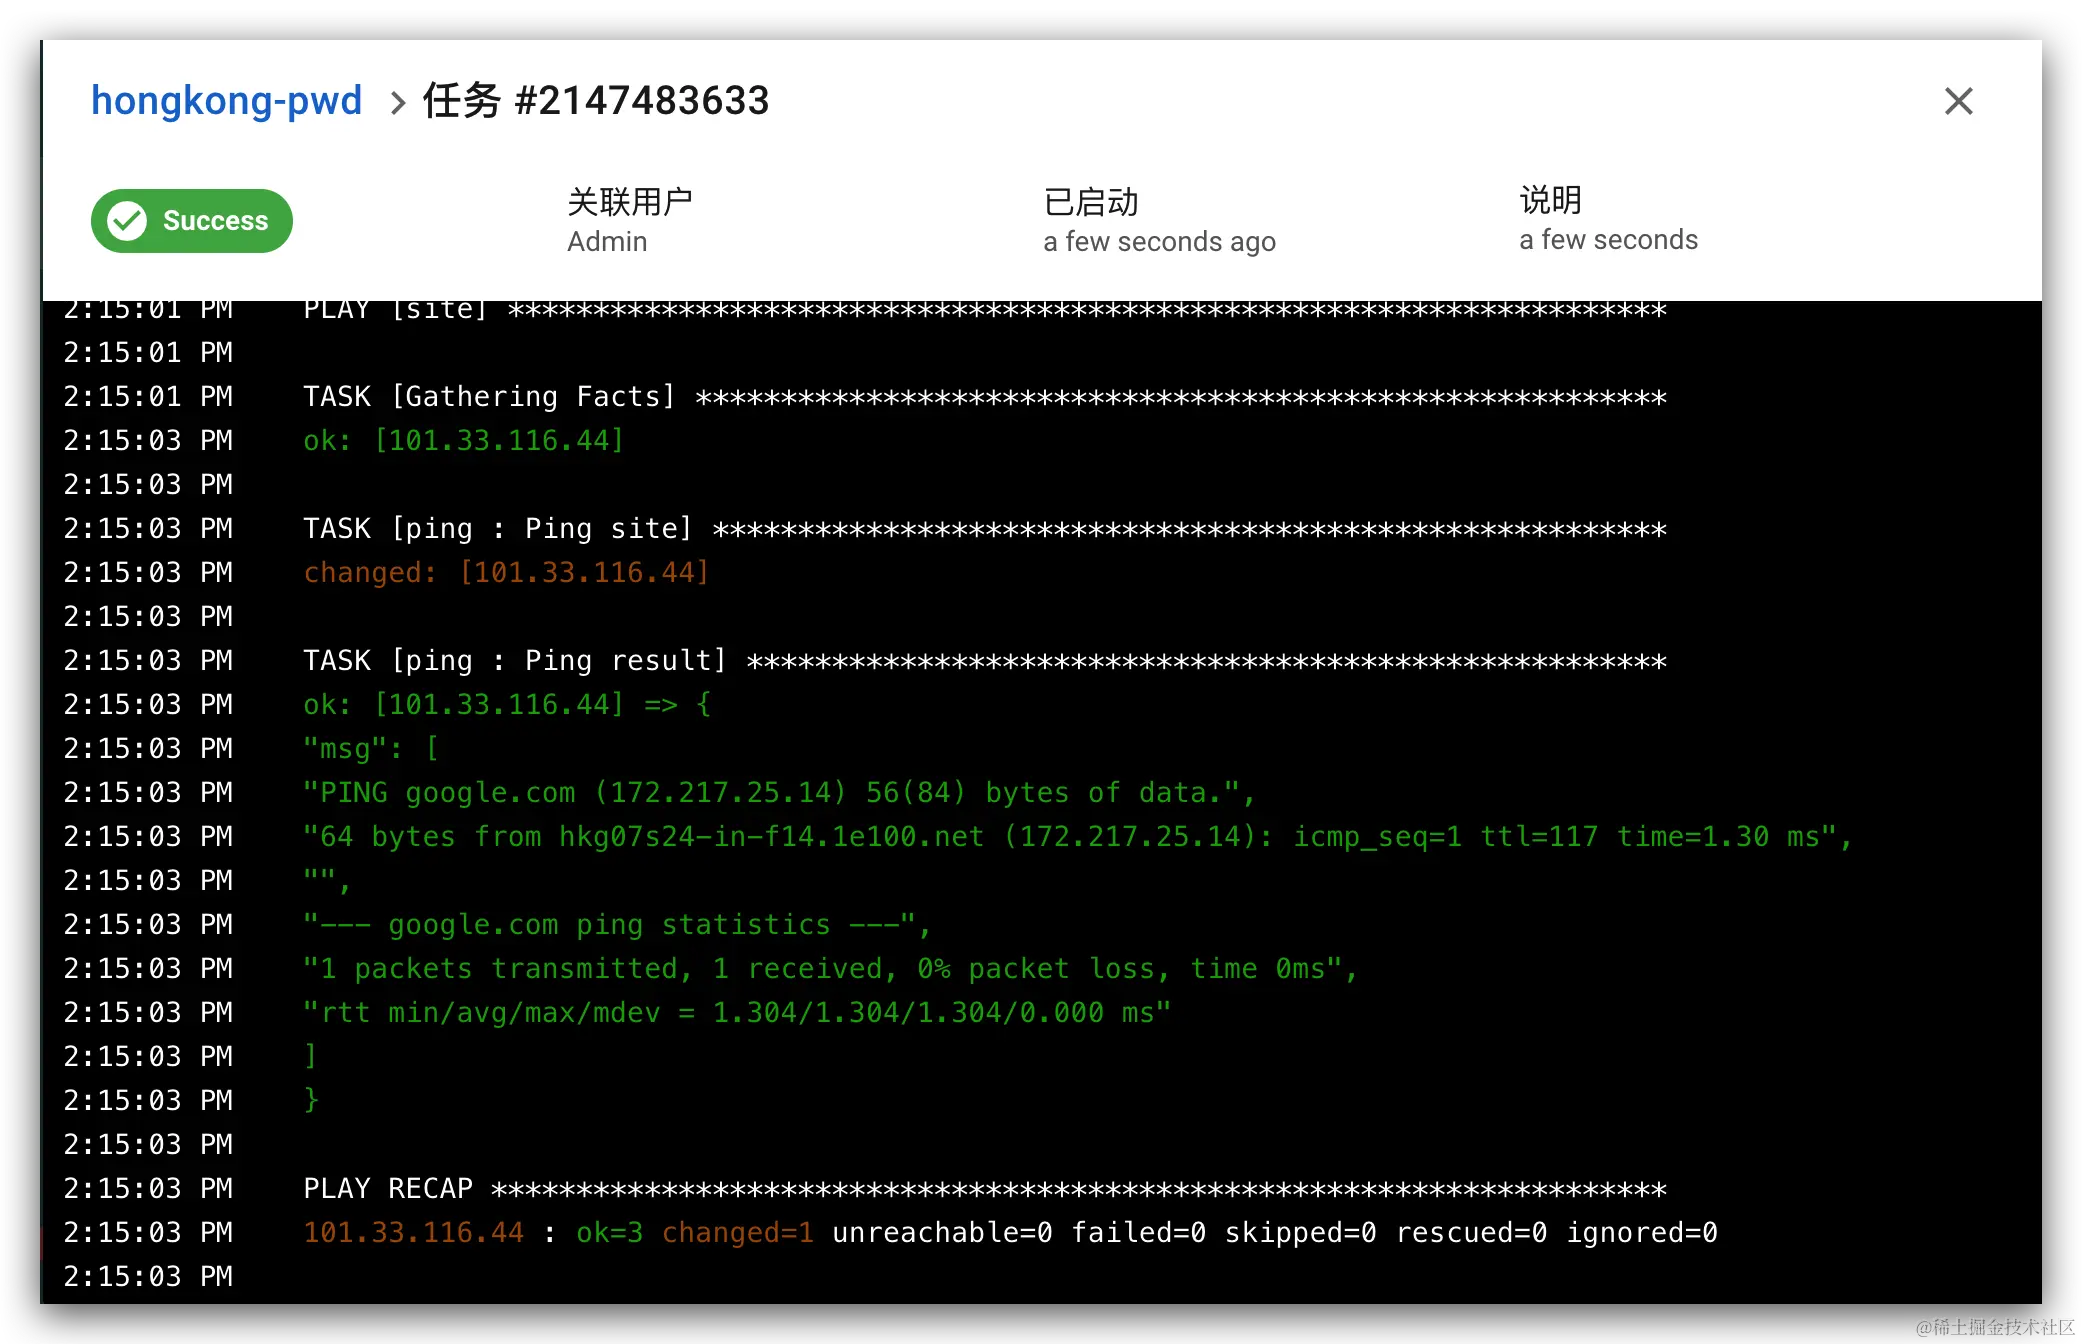This screenshot has width=2082, height=1344.
Task: Click the TASK [ping : Ping site] line
Action: click(x=497, y=529)
